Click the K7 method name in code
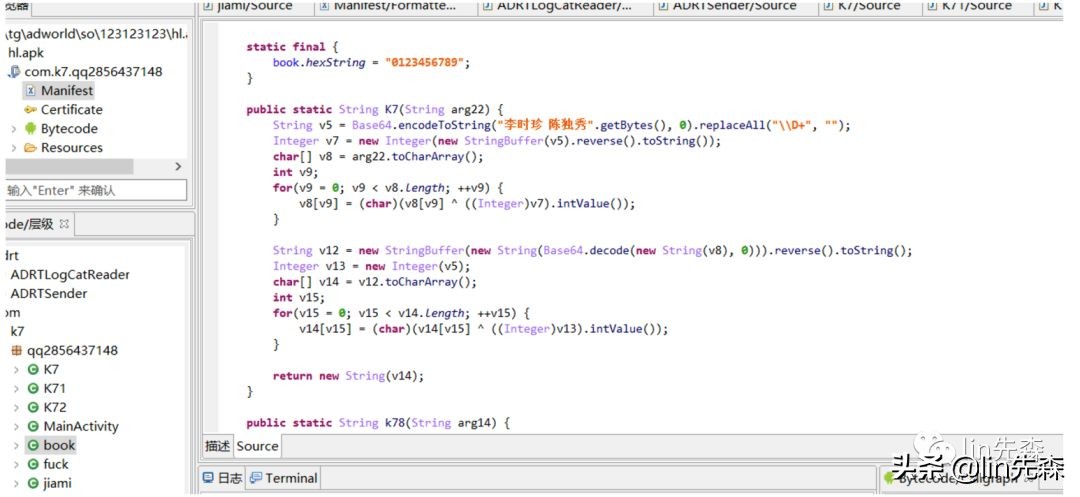The image size is (1080, 497). tap(392, 109)
